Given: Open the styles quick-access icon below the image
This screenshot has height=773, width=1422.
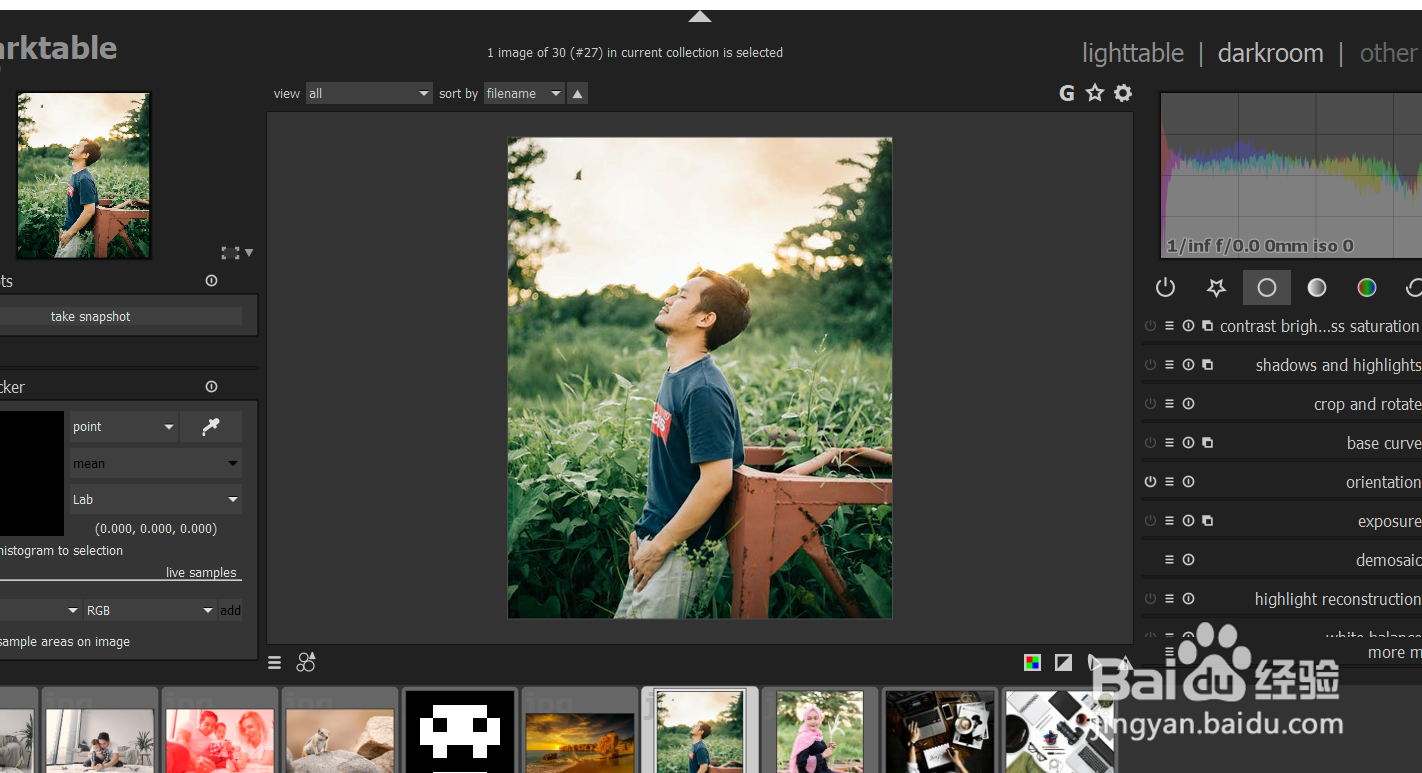Looking at the screenshot, I should (306, 662).
